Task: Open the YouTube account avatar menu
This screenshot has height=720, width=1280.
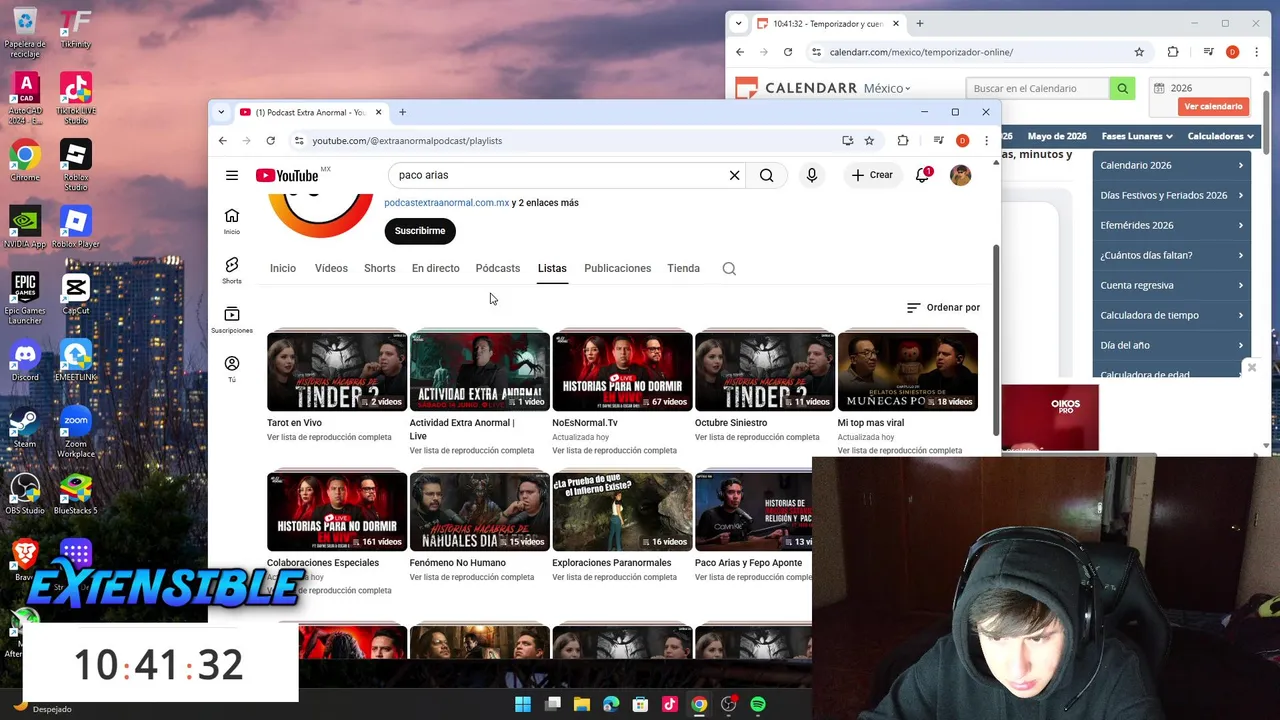Action: 960,175
